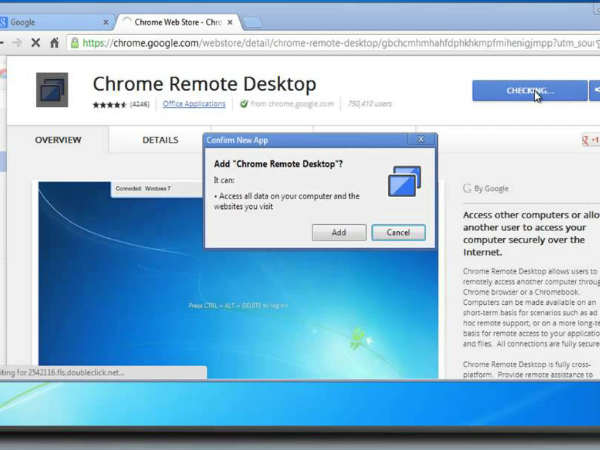This screenshot has height=450, width=600.
Task: Click the URL address bar
Action: click(x=330, y=43)
